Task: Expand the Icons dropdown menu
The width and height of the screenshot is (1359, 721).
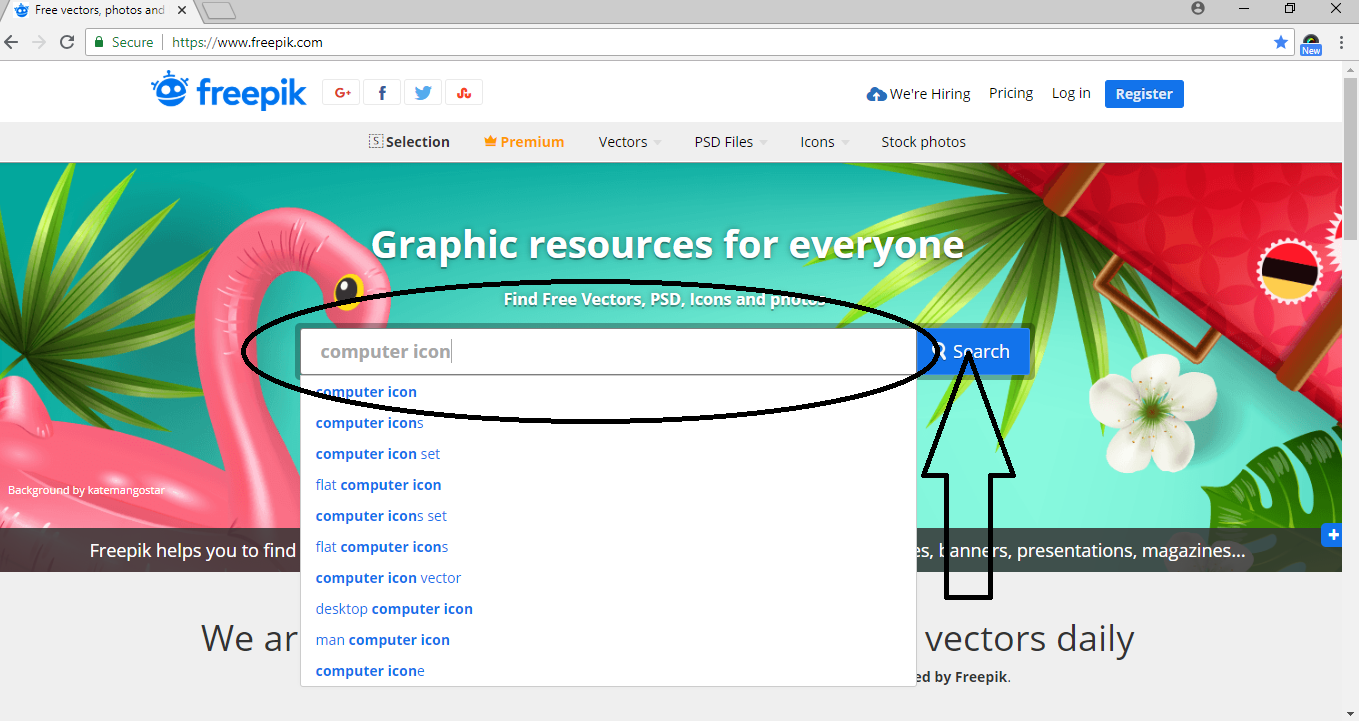Action: pos(825,142)
